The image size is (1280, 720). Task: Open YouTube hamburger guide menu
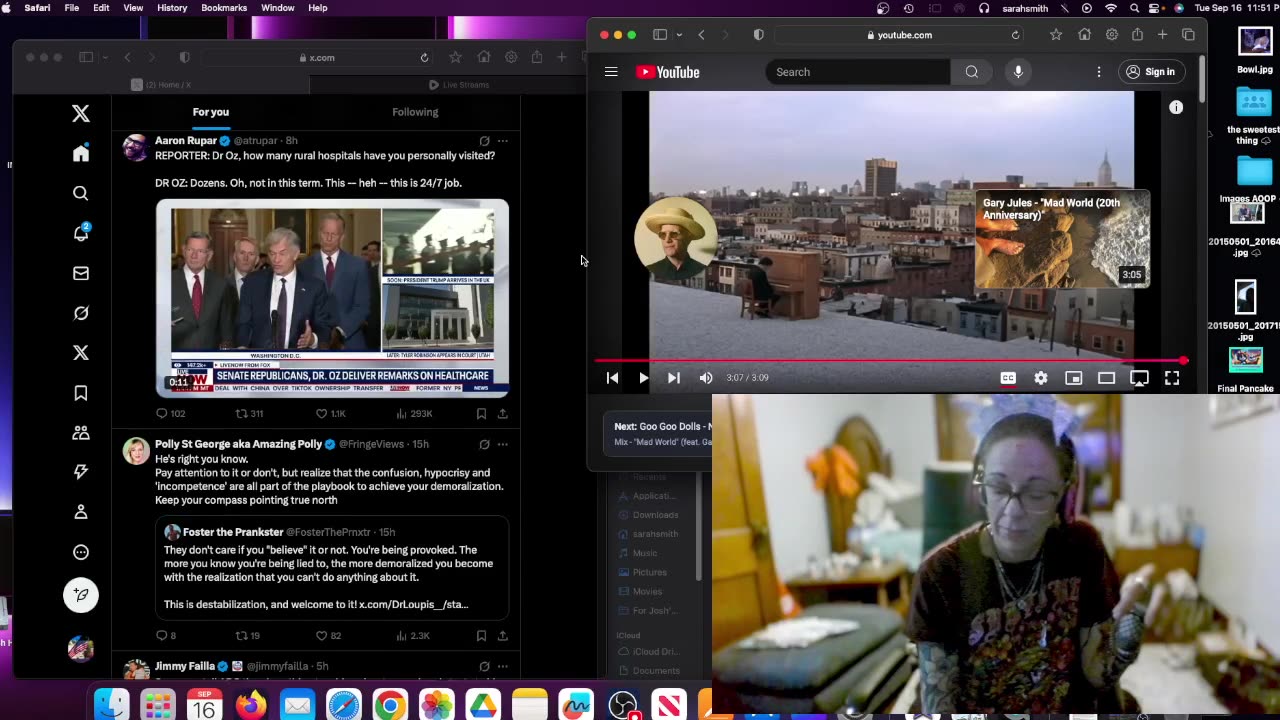(611, 72)
